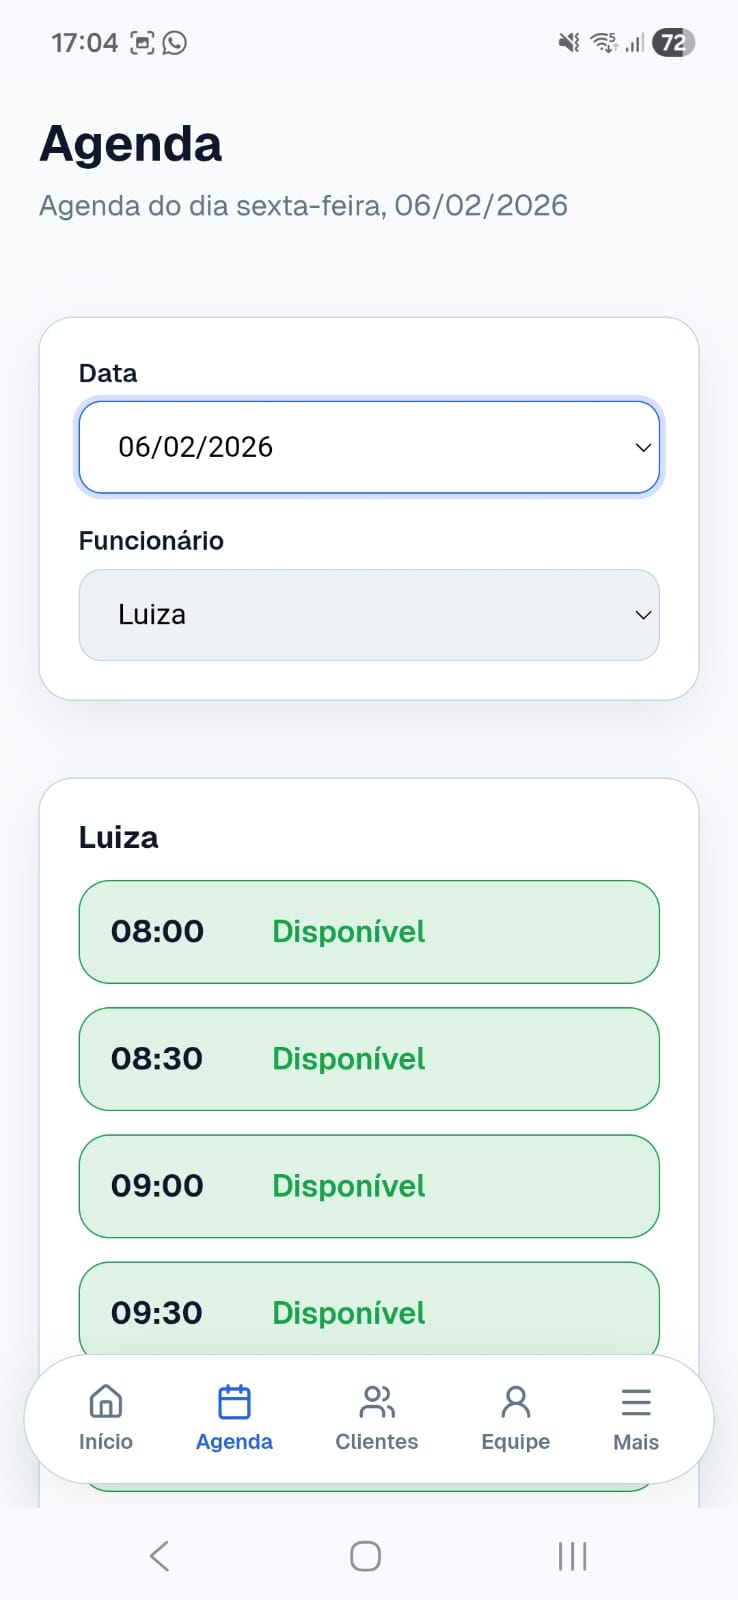Open the Mais hamburger menu icon
The image size is (738, 1600).
[x=636, y=1402]
